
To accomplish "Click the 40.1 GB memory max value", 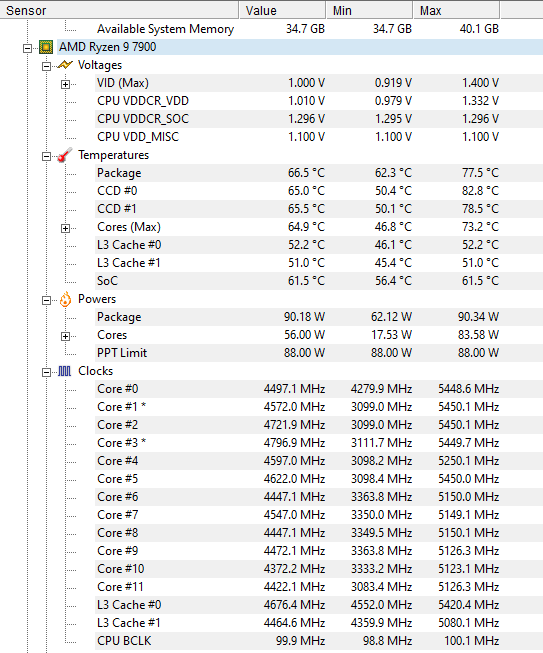I will click(479, 29).
